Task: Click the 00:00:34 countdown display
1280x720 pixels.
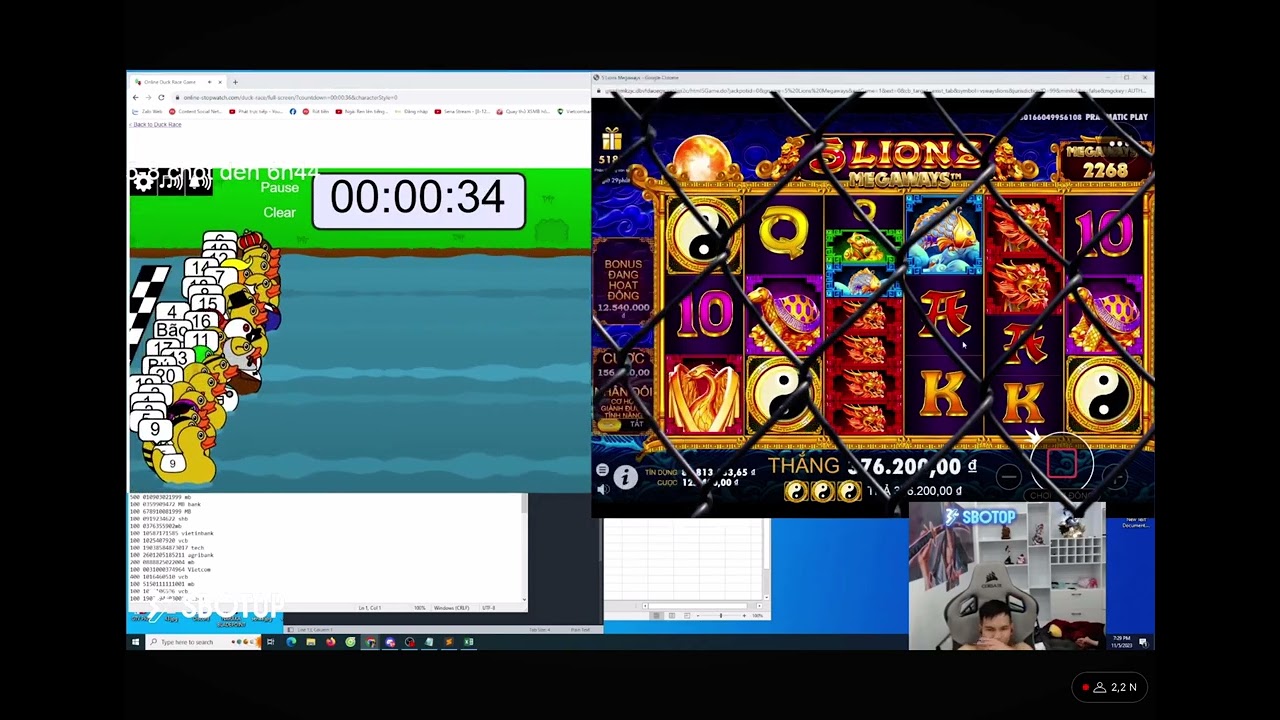Action: click(x=418, y=200)
